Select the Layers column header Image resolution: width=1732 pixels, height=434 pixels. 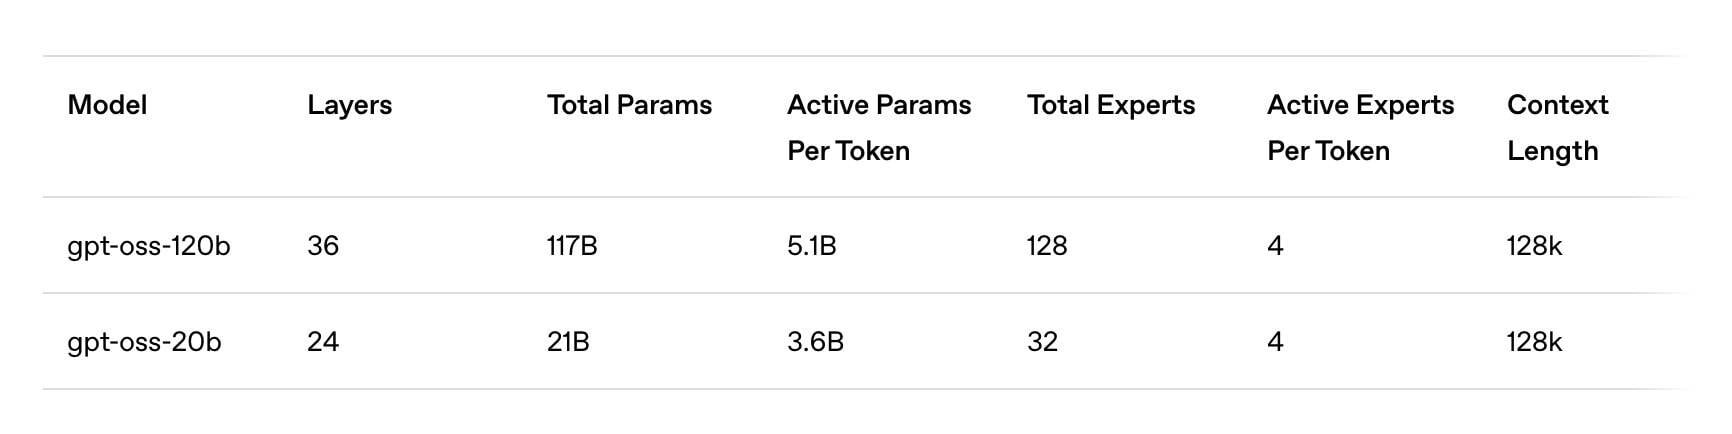click(x=349, y=105)
